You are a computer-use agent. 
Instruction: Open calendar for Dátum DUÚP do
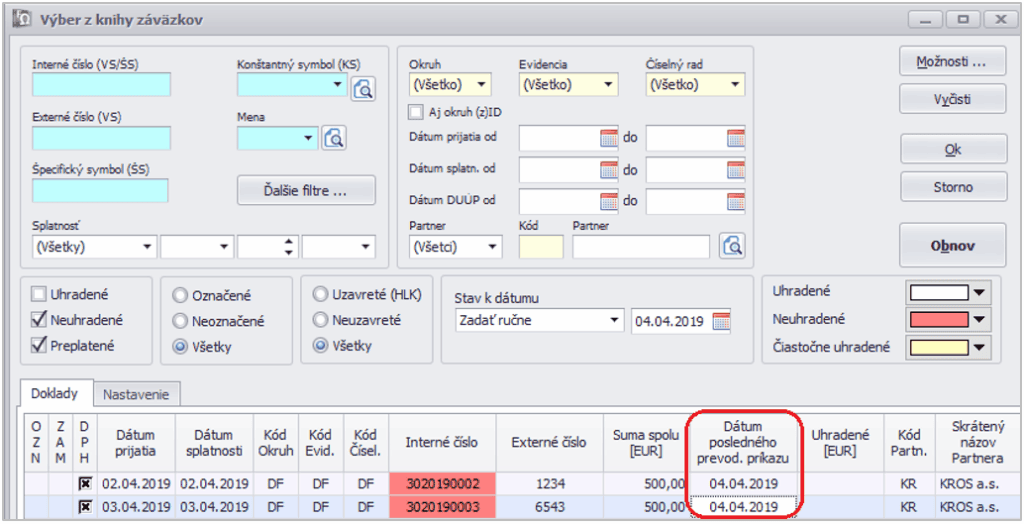[736, 201]
